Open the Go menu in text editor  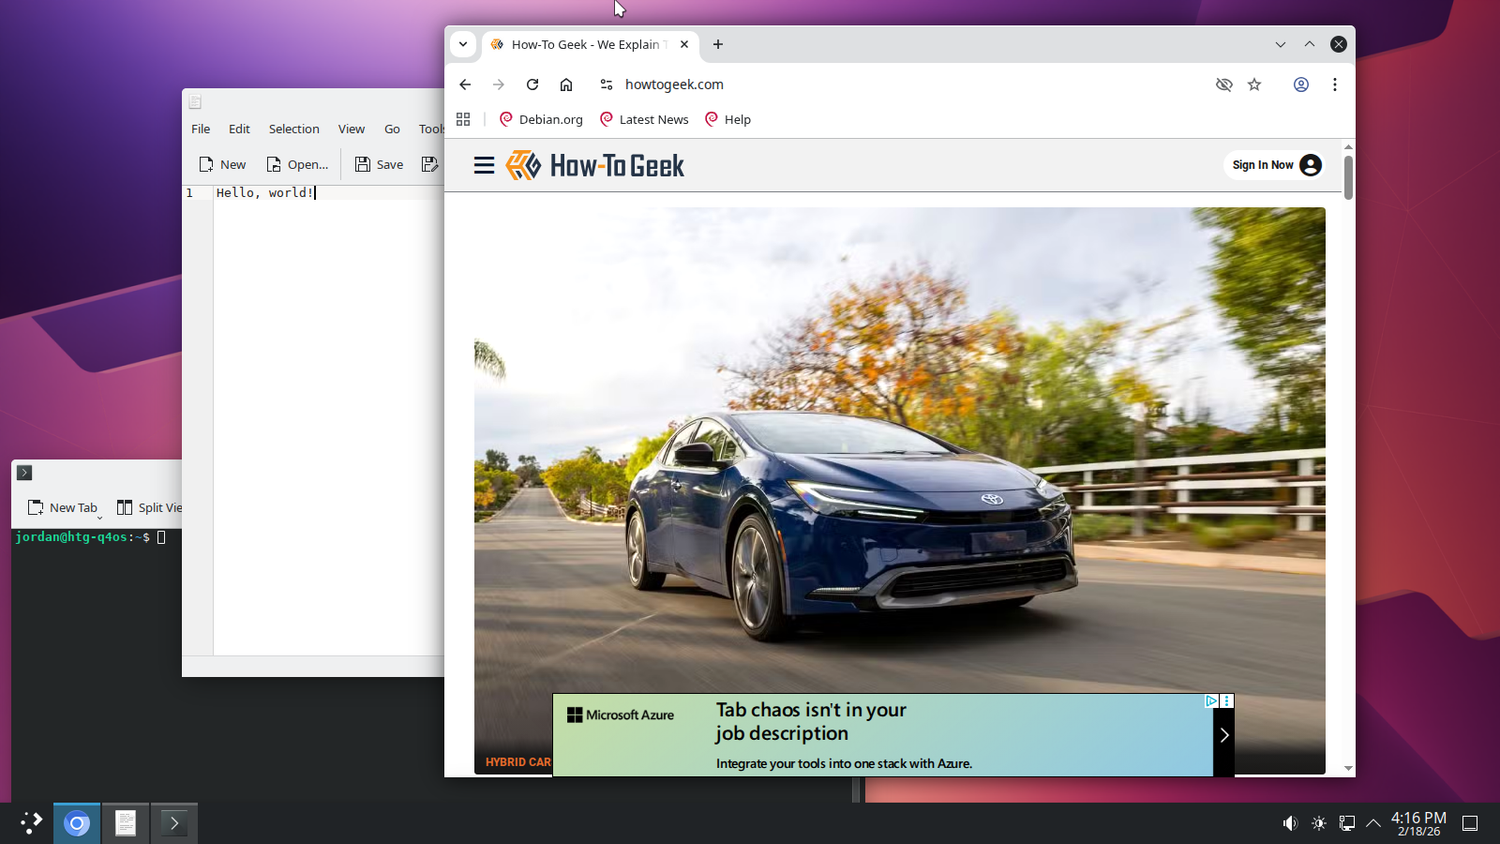(x=392, y=129)
